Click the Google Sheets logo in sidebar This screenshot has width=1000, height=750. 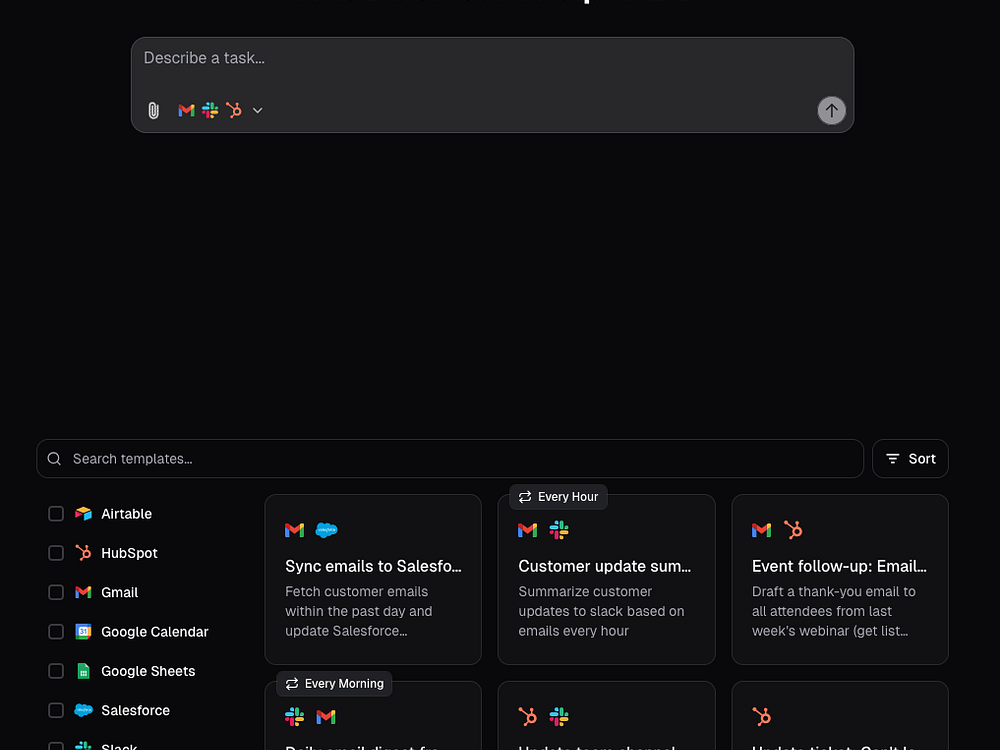click(x=84, y=671)
